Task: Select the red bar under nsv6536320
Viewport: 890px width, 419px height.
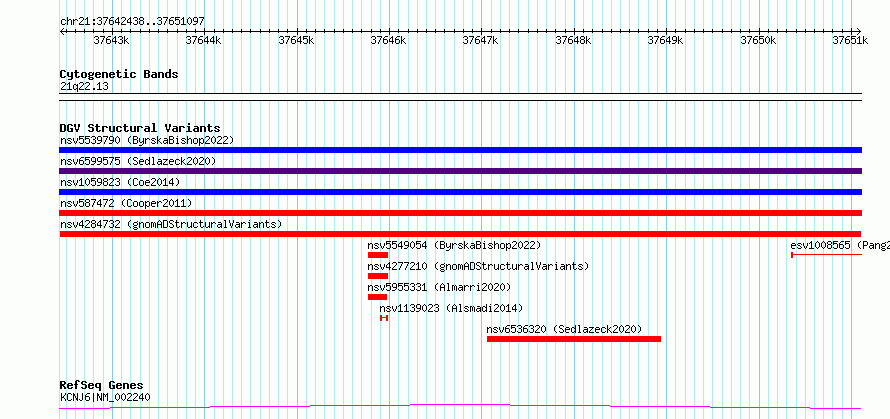Action: click(574, 339)
